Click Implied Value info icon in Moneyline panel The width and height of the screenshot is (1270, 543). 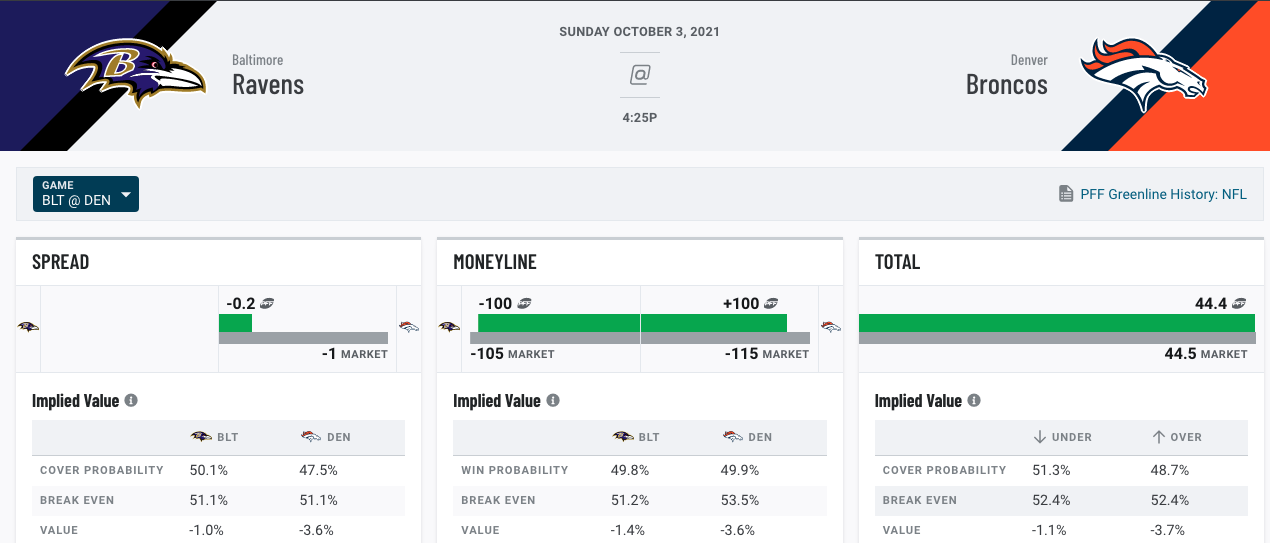click(553, 400)
